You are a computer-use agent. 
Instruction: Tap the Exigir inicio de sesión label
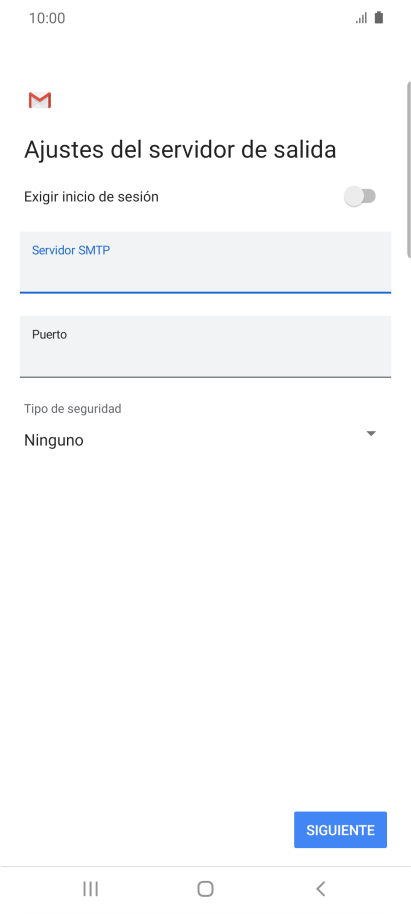tap(91, 197)
